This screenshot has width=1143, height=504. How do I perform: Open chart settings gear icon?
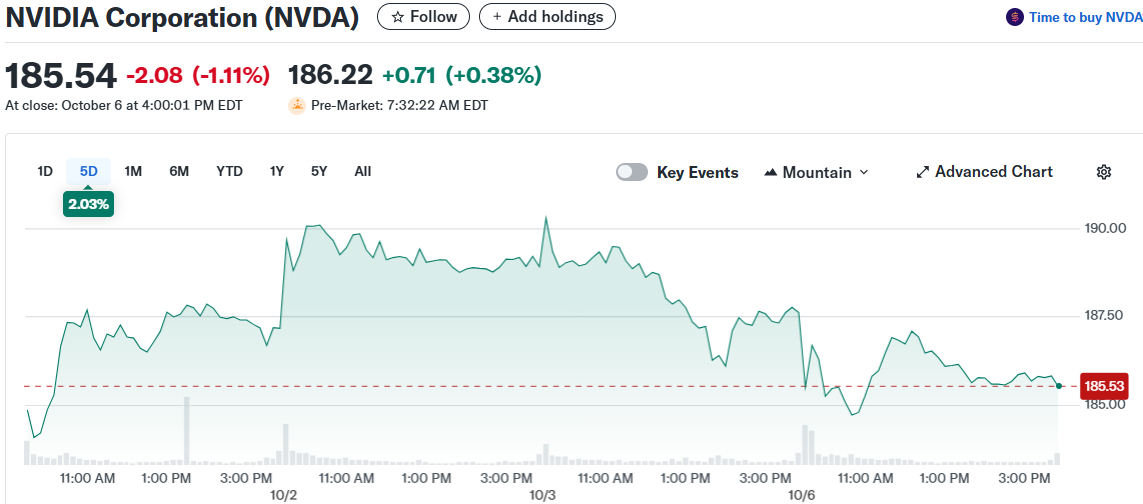pyautogui.click(x=1104, y=172)
